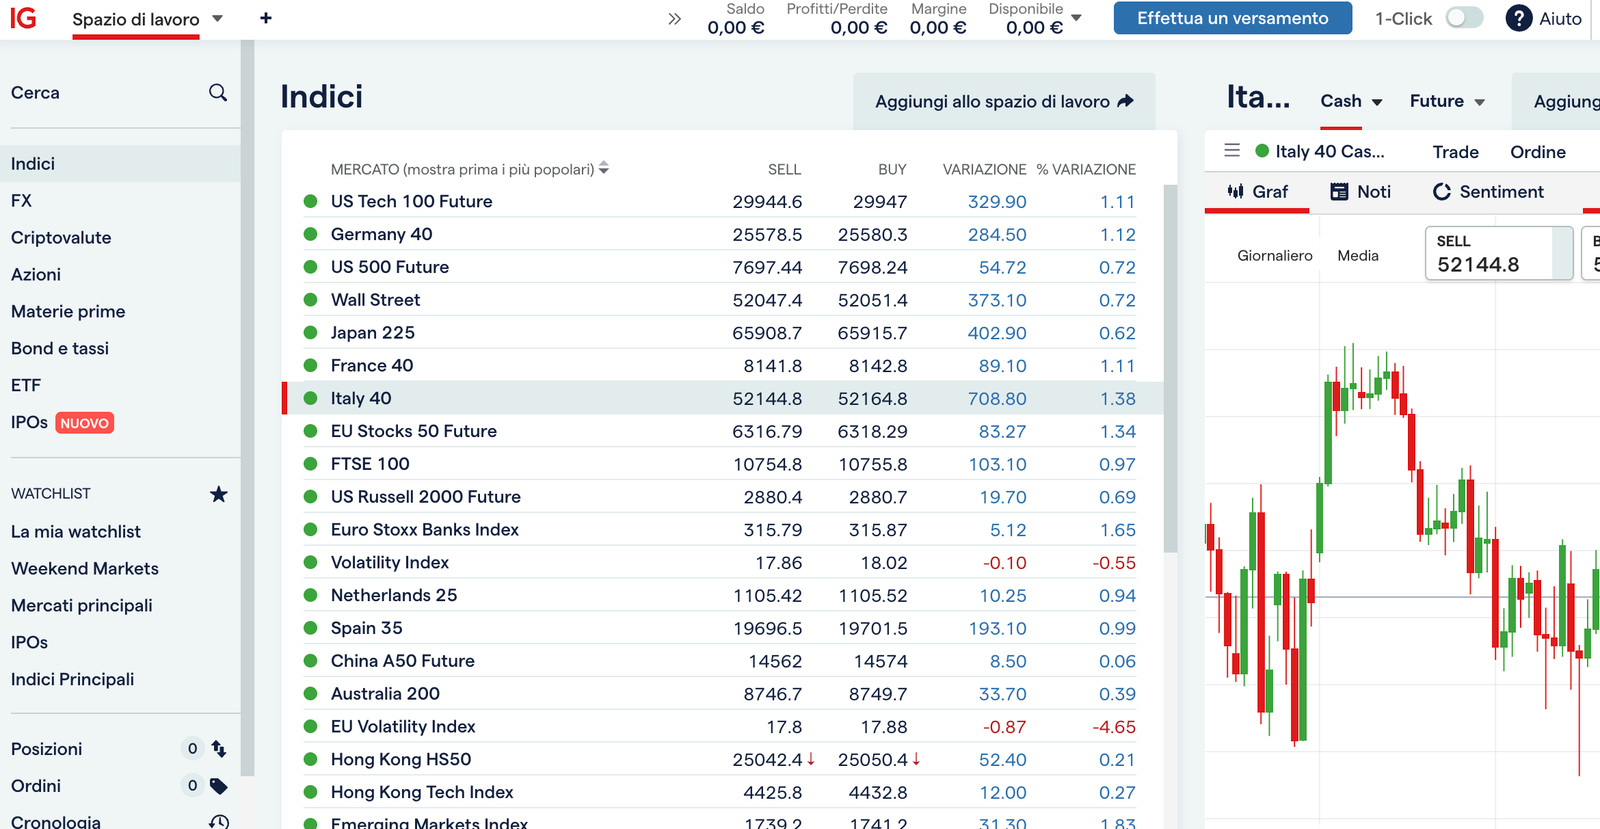The height and width of the screenshot is (829, 1600).
Task: Open the Aiuto help link
Action: (x=1560, y=18)
